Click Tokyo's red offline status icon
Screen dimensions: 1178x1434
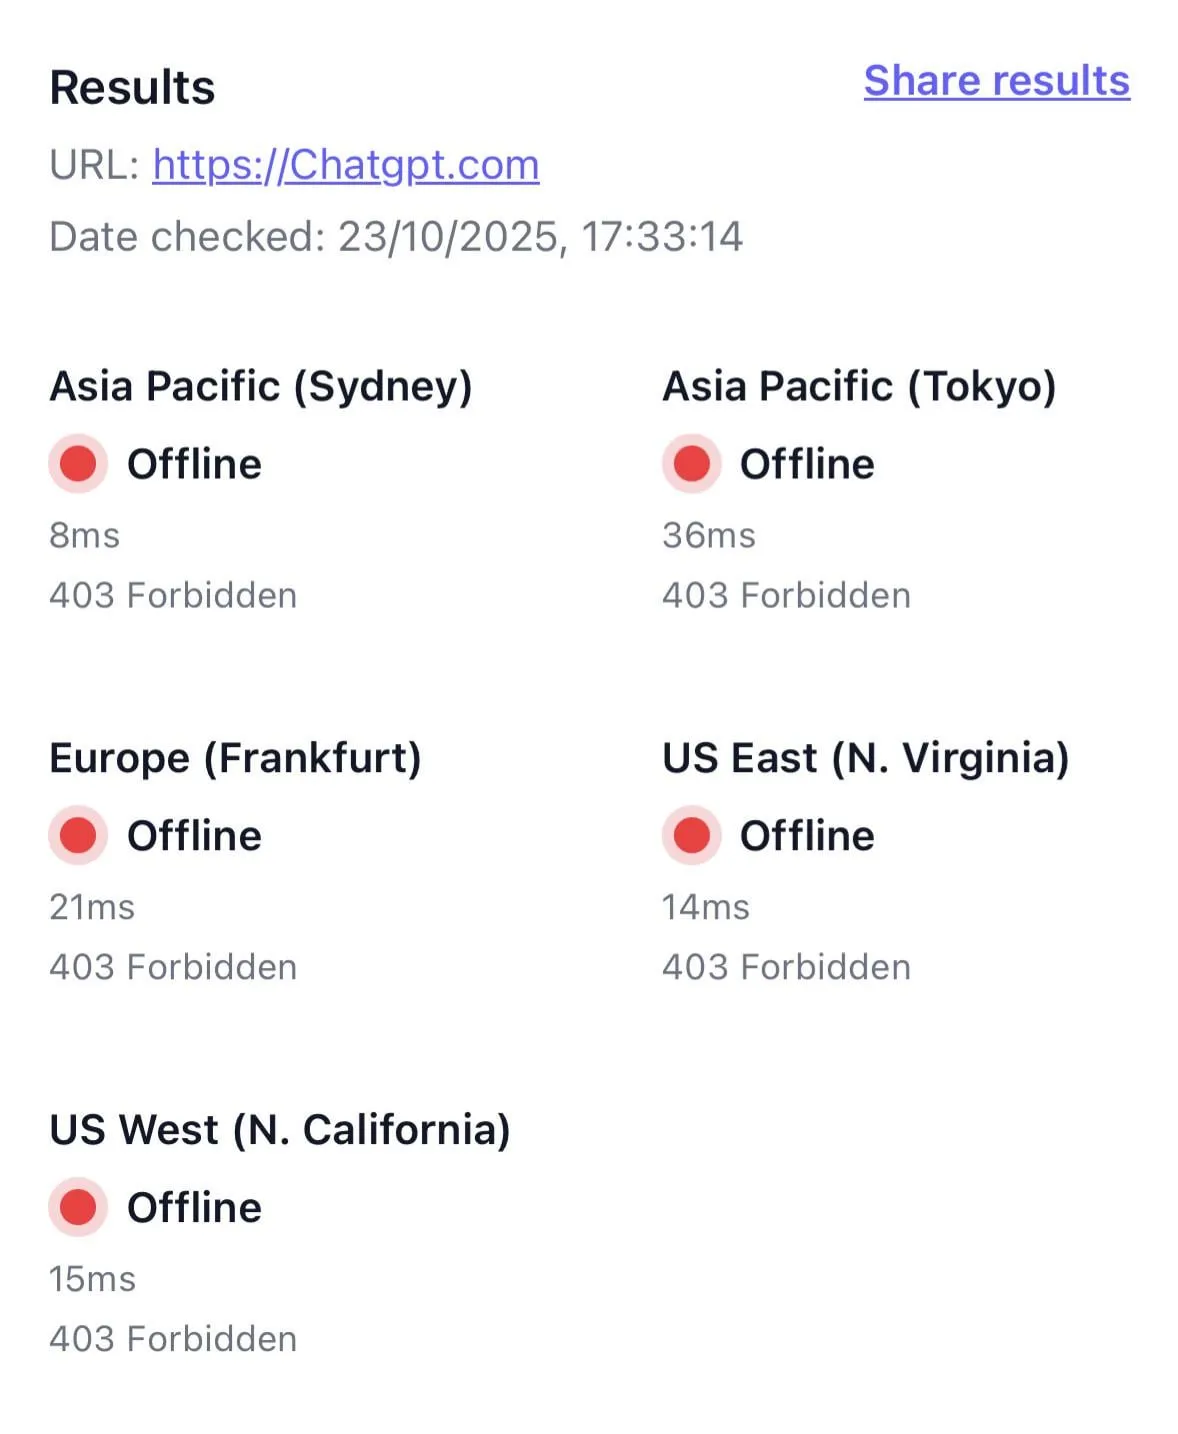(x=691, y=464)
